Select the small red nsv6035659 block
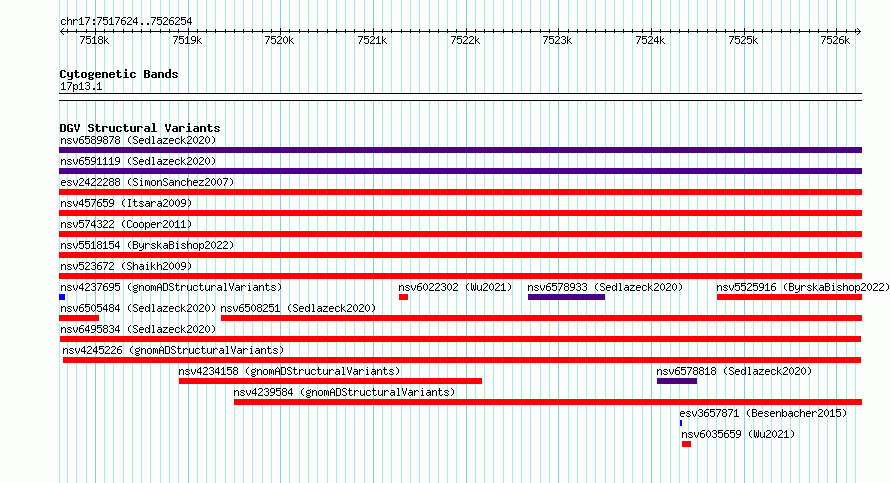This screenshot has width=890, height=483. click(686, 444)
